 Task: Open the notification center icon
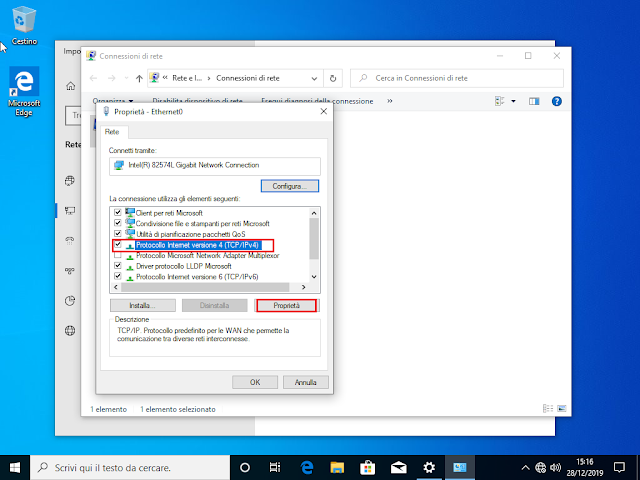coord(619,467)
